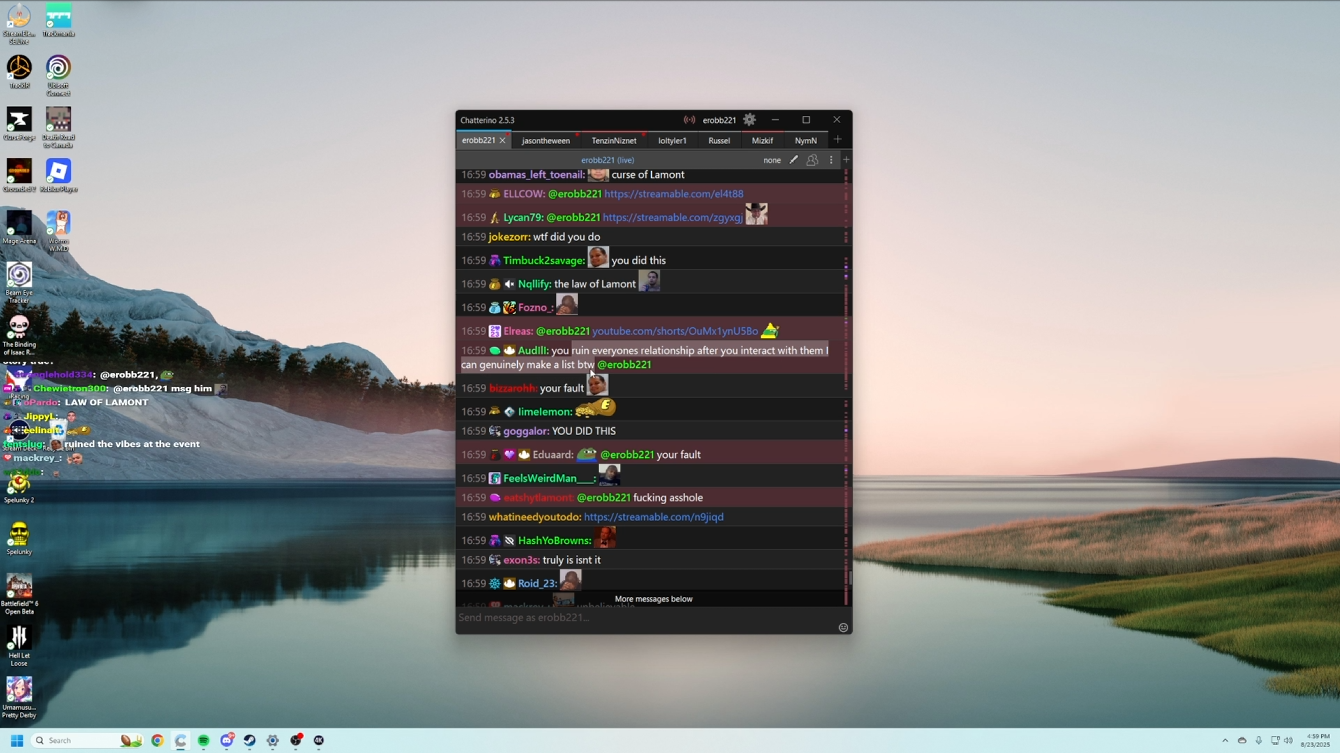The width and height of the screenshot is (1340, 753).
Task: Click username exon3s in chat
Action: pyautogui.click(x=521, y=560)
